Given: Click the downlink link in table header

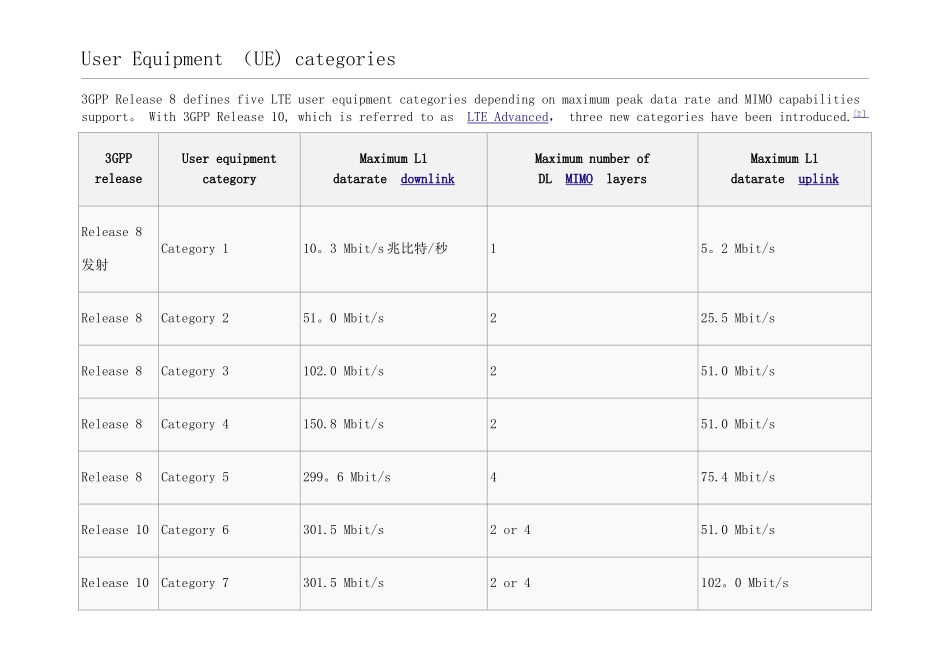Looking at the screenshot, I should click(x=427, y=179).
